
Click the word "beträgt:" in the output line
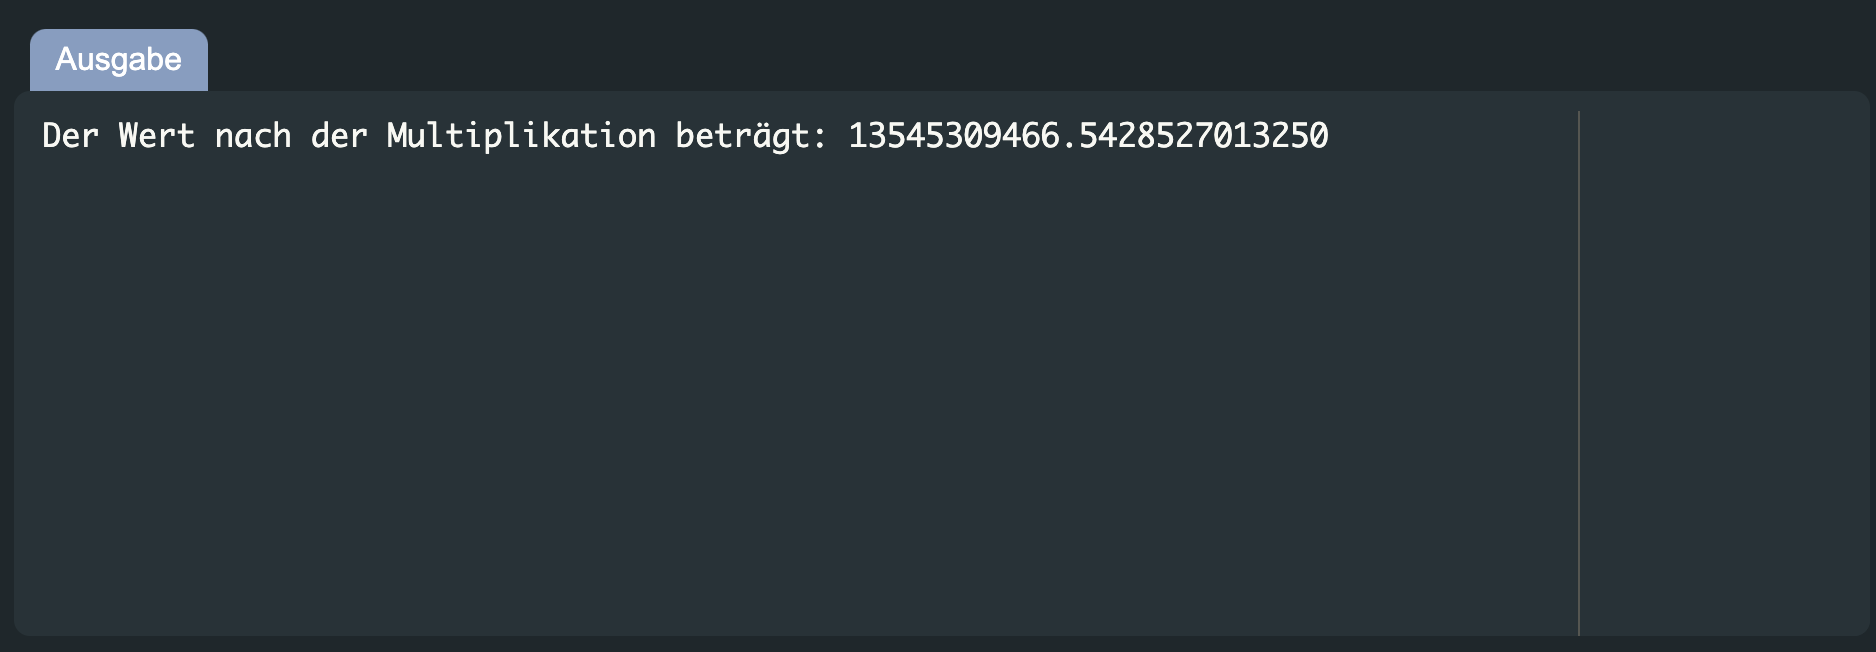pos(751,136)
